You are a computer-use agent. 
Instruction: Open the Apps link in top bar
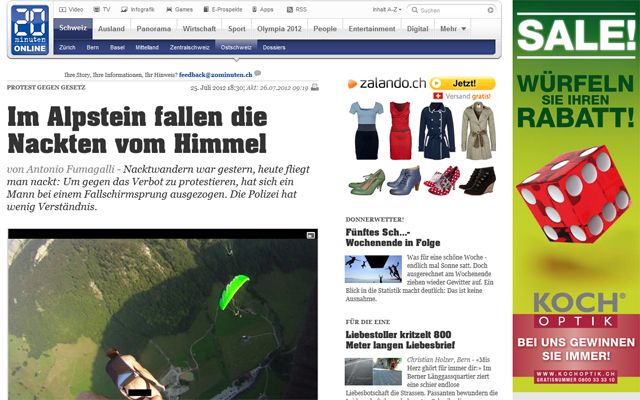265,9
